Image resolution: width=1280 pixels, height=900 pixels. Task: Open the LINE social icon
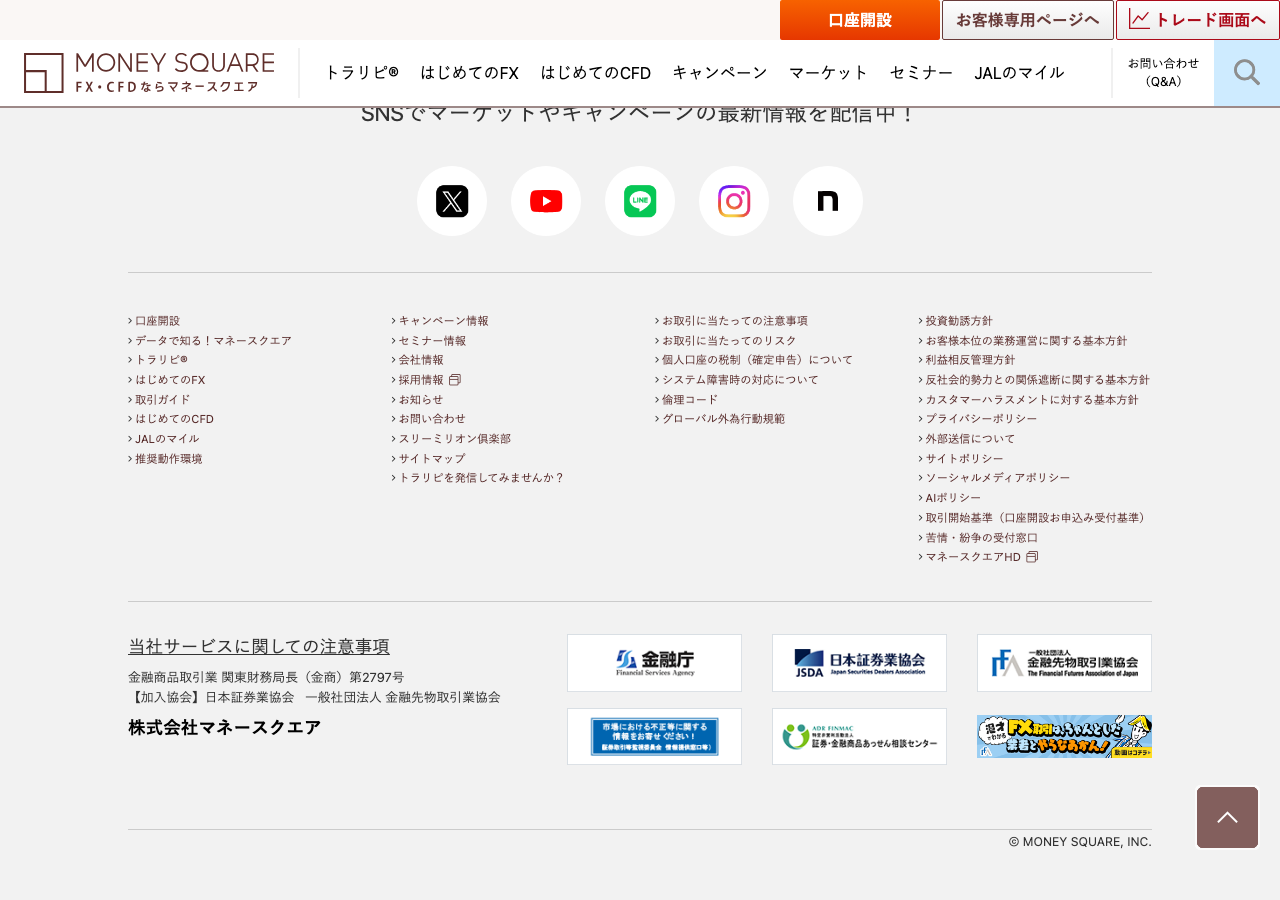click(640, 201)
